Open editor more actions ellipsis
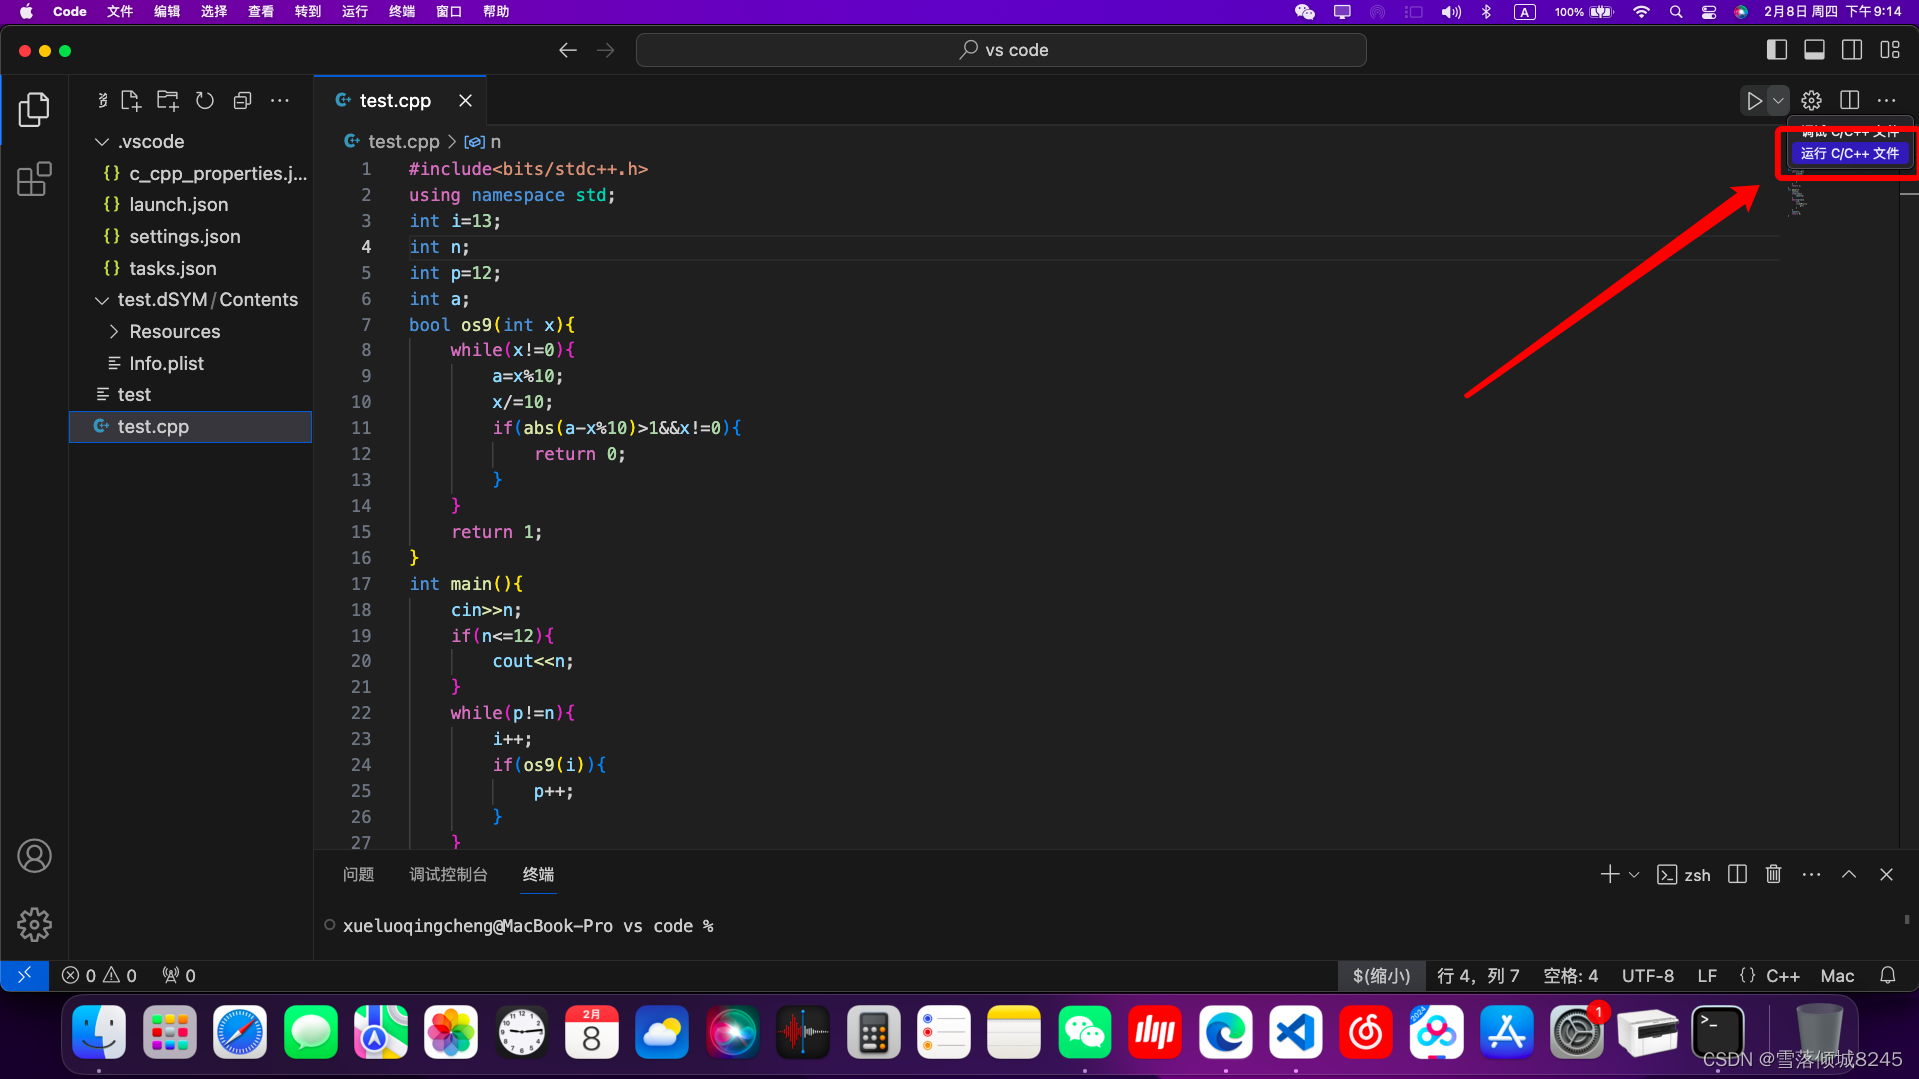 coord(1887,101)
